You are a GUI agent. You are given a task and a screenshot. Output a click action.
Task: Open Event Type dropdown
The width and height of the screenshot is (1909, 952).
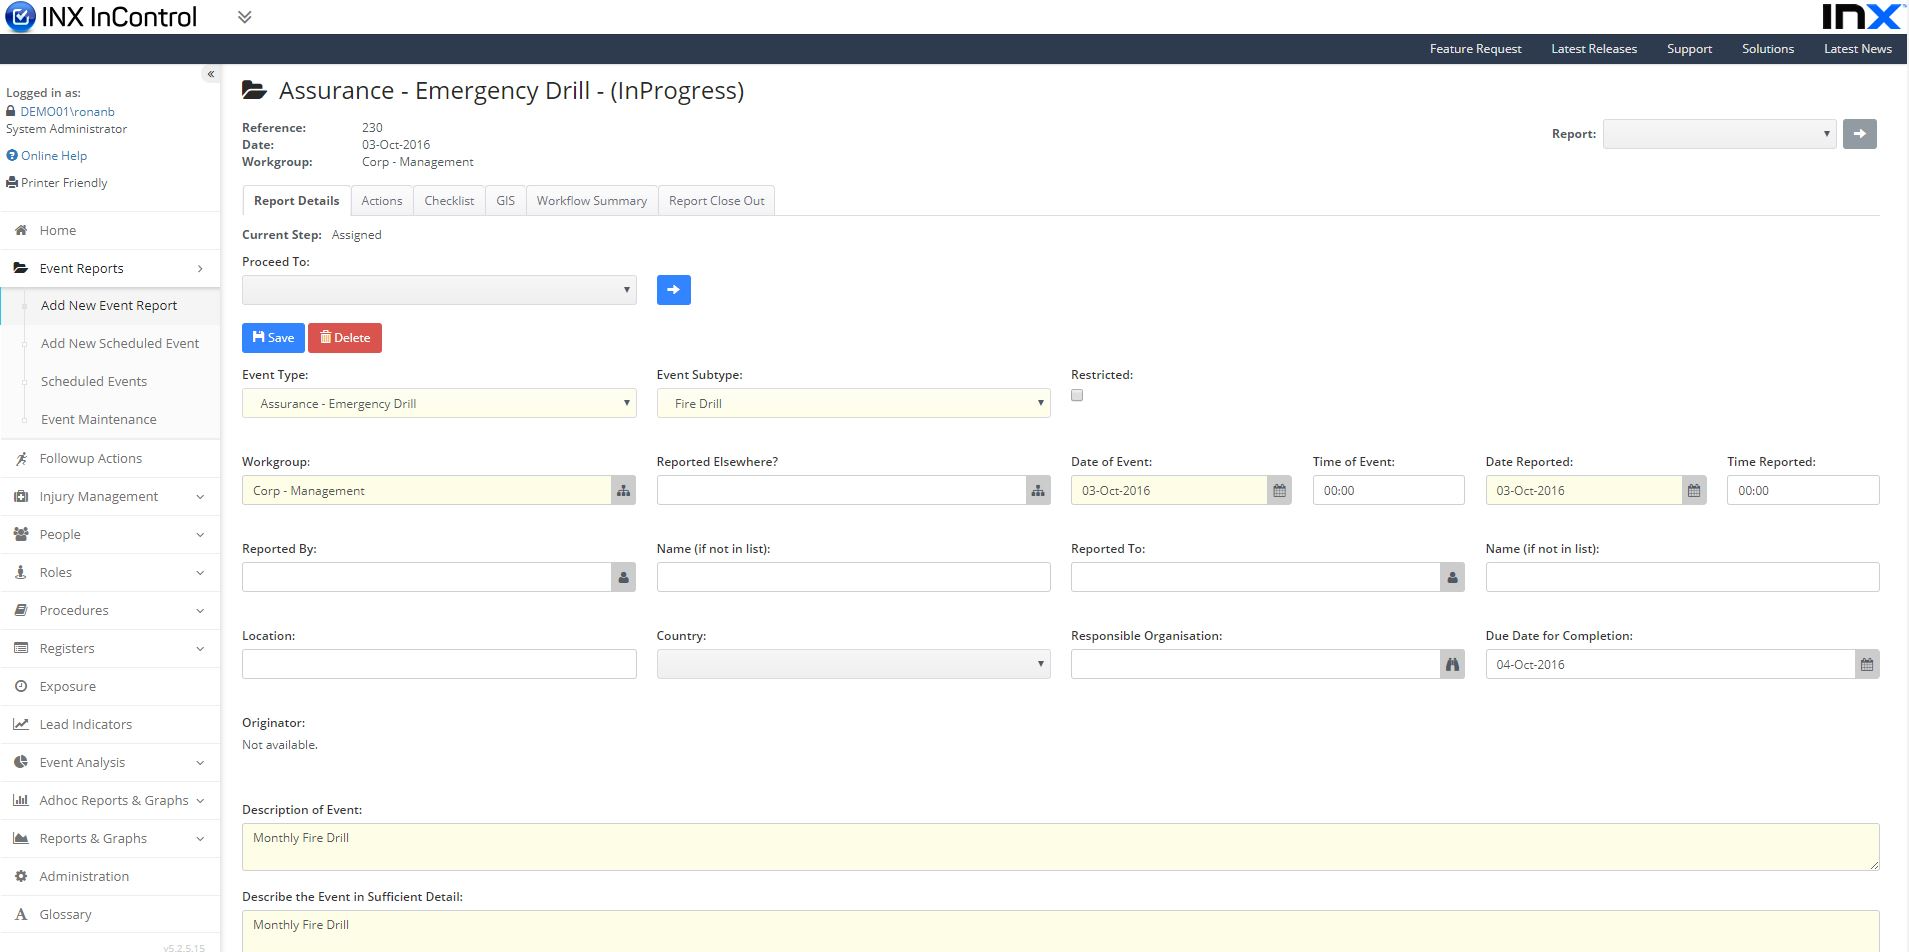point(439,404)
